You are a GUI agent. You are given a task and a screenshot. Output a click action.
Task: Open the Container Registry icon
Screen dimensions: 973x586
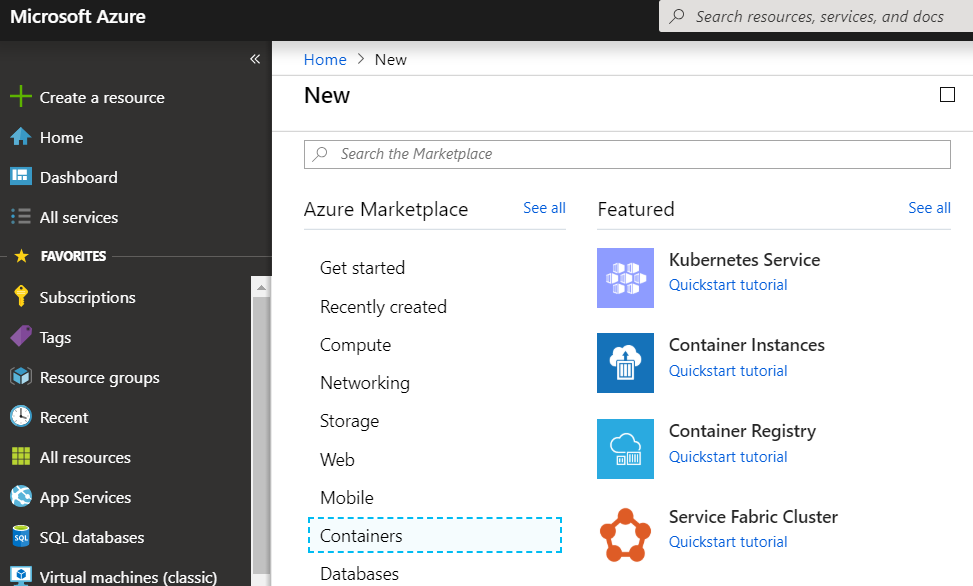coord(625,449)
